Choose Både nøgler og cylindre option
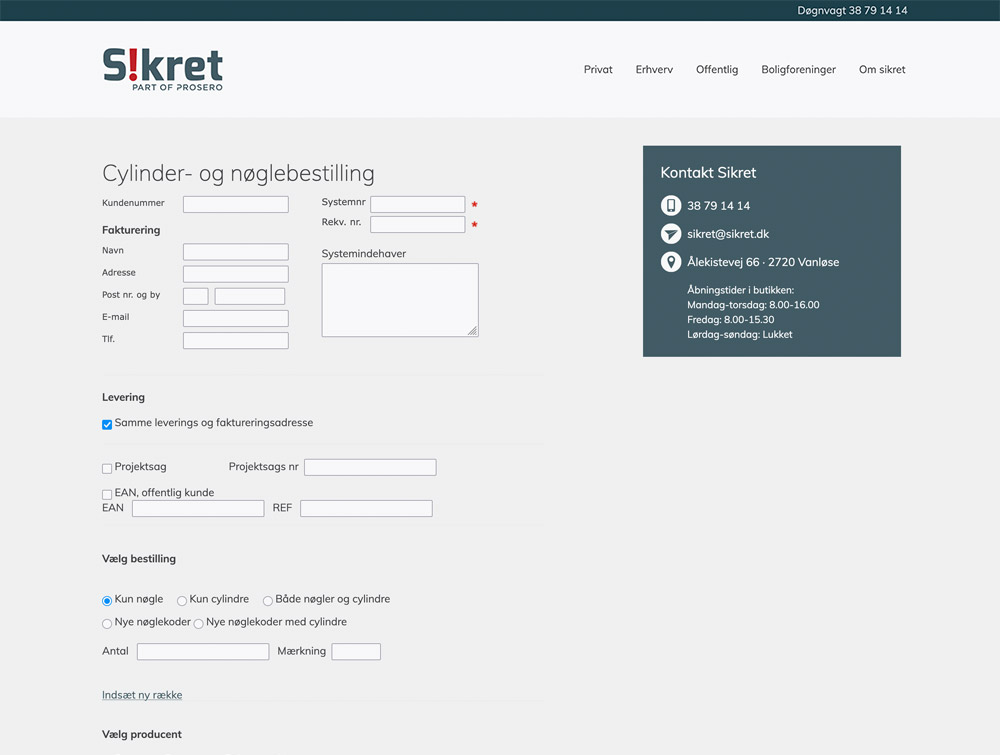The height and width of the screenshot is (755, 1000). pos(268,601)
